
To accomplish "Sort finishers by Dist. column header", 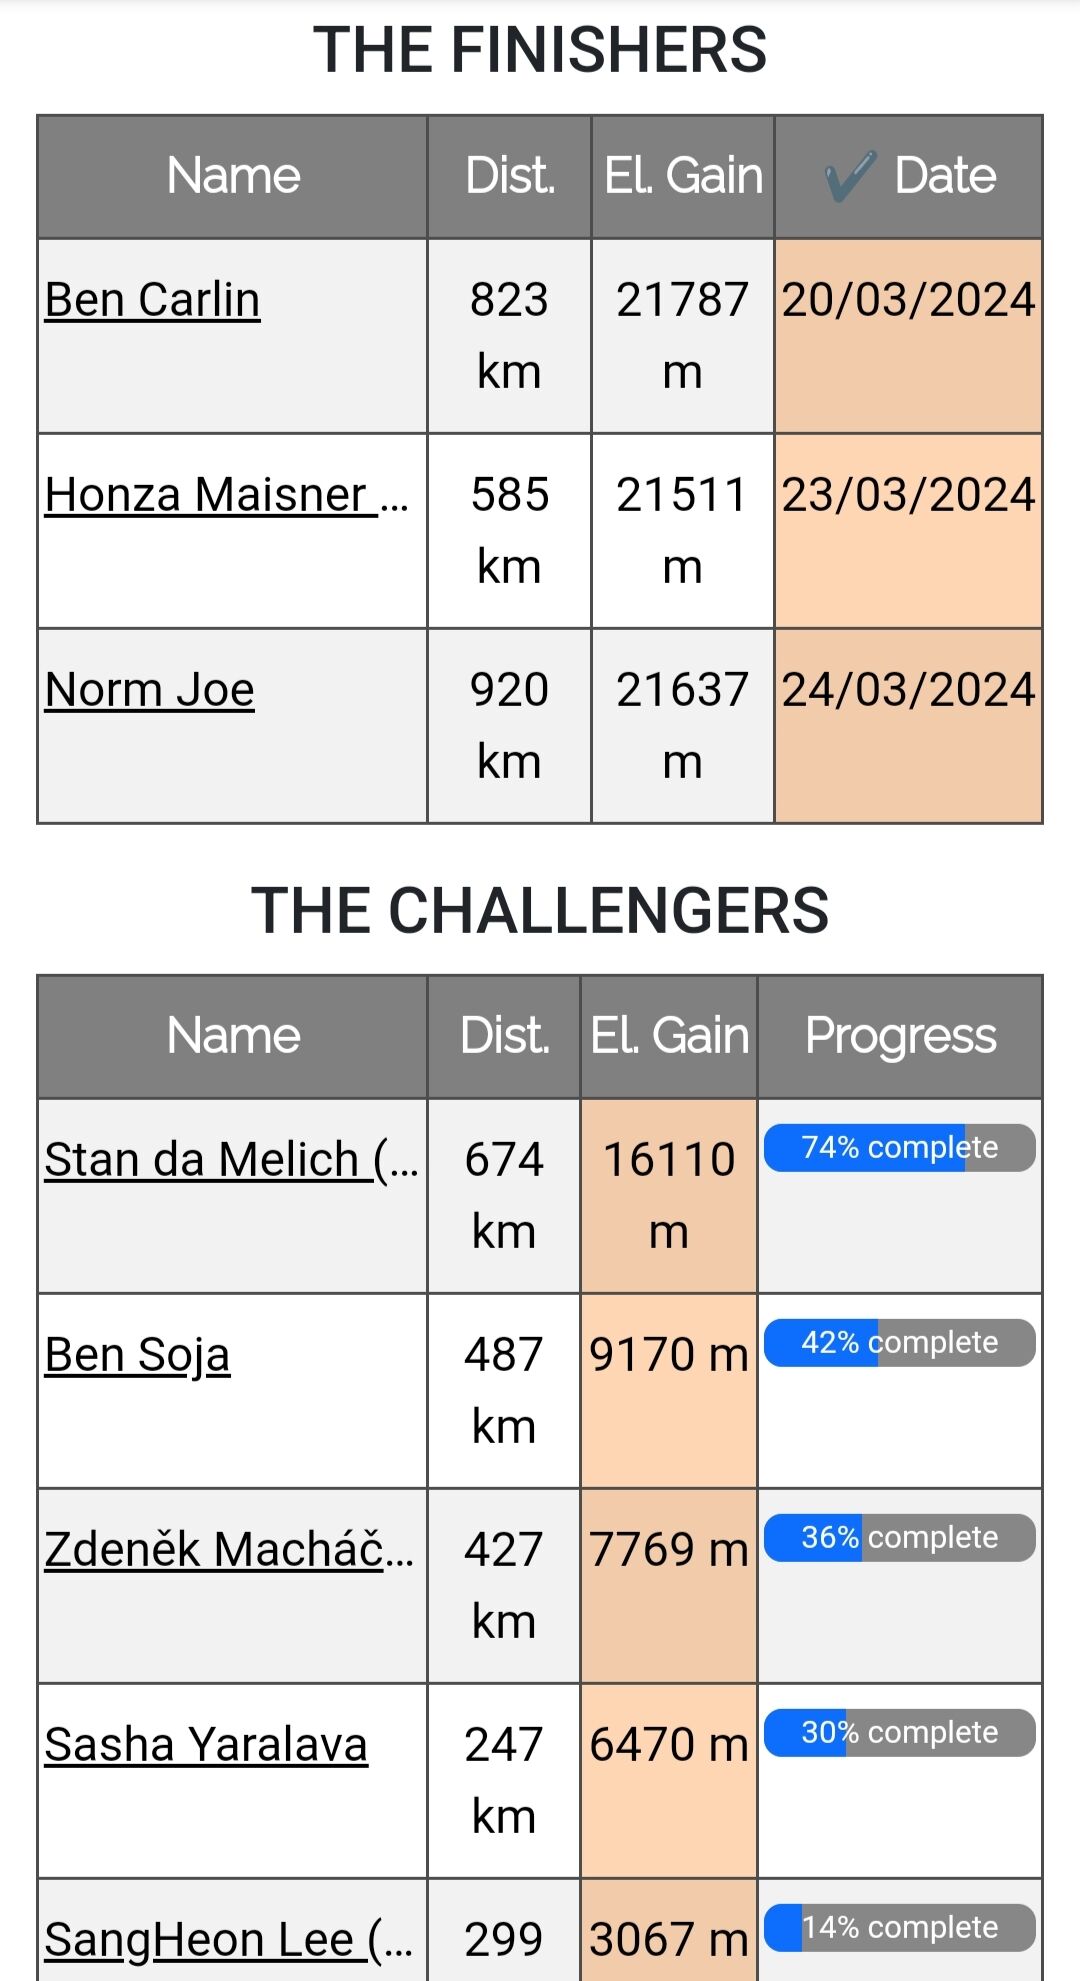I will pos(510,176).
